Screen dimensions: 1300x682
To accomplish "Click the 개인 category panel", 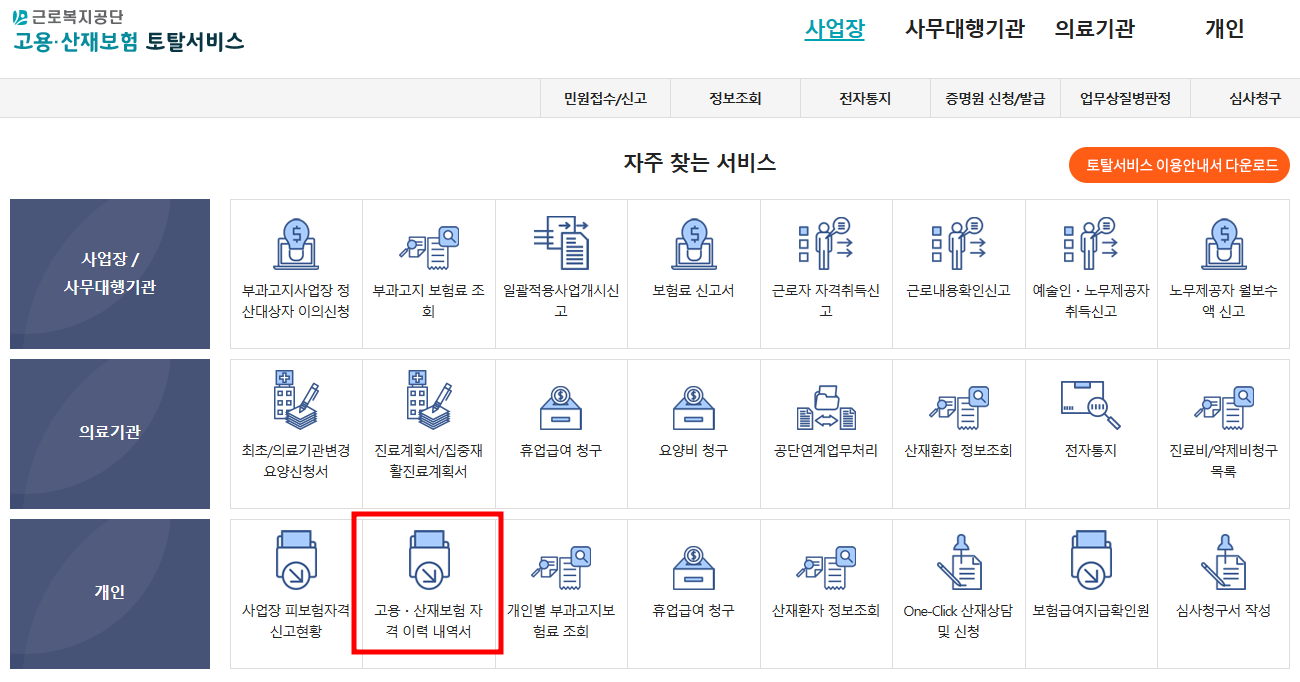I will [x=110, y=594].
